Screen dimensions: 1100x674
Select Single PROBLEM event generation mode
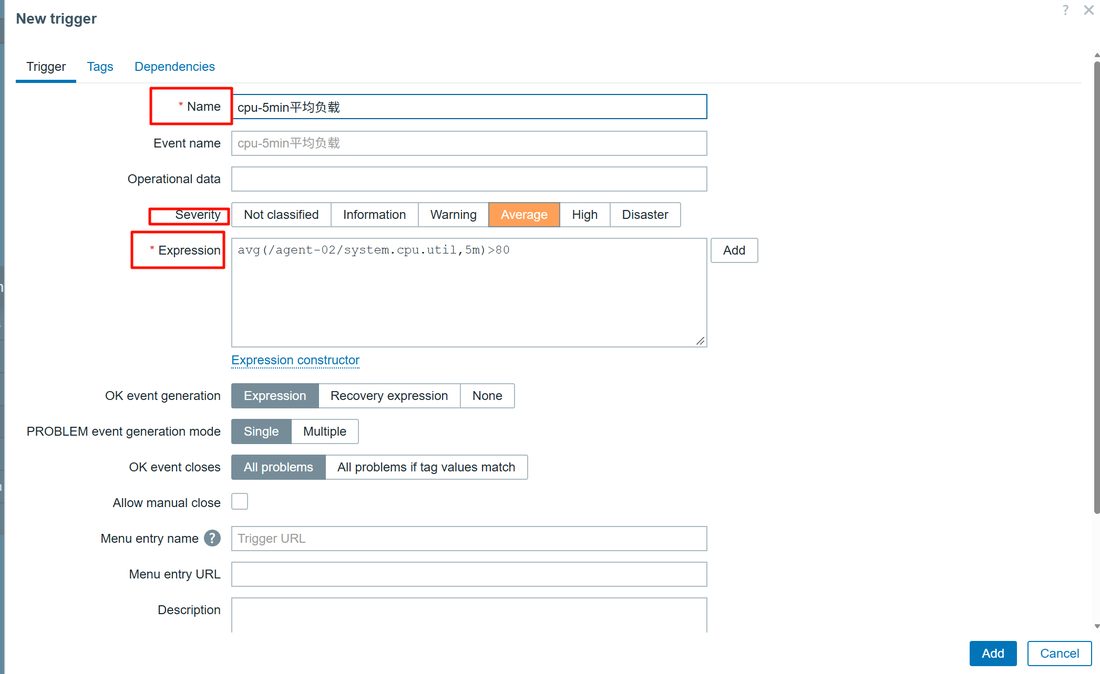point(261,431)
